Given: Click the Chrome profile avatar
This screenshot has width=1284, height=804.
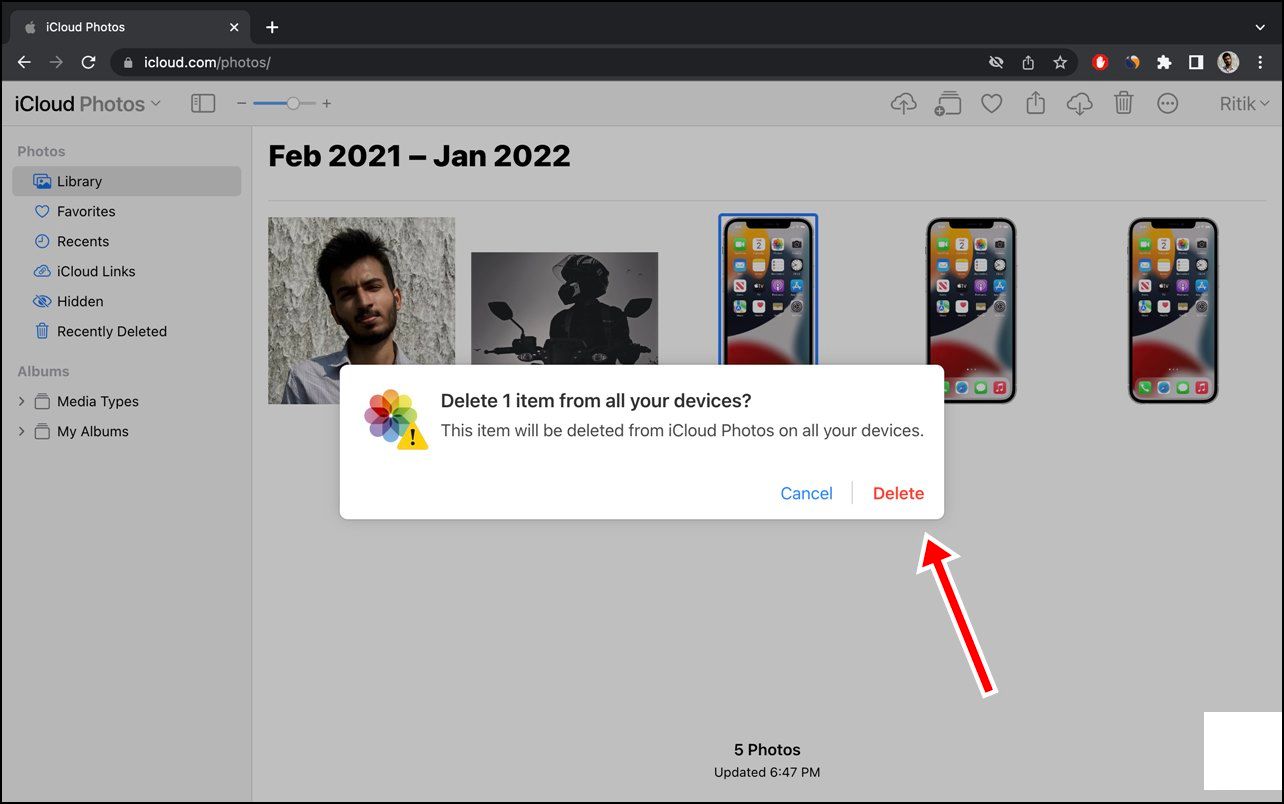Looking at the screenshot, I should click(x=1228, y=62).
